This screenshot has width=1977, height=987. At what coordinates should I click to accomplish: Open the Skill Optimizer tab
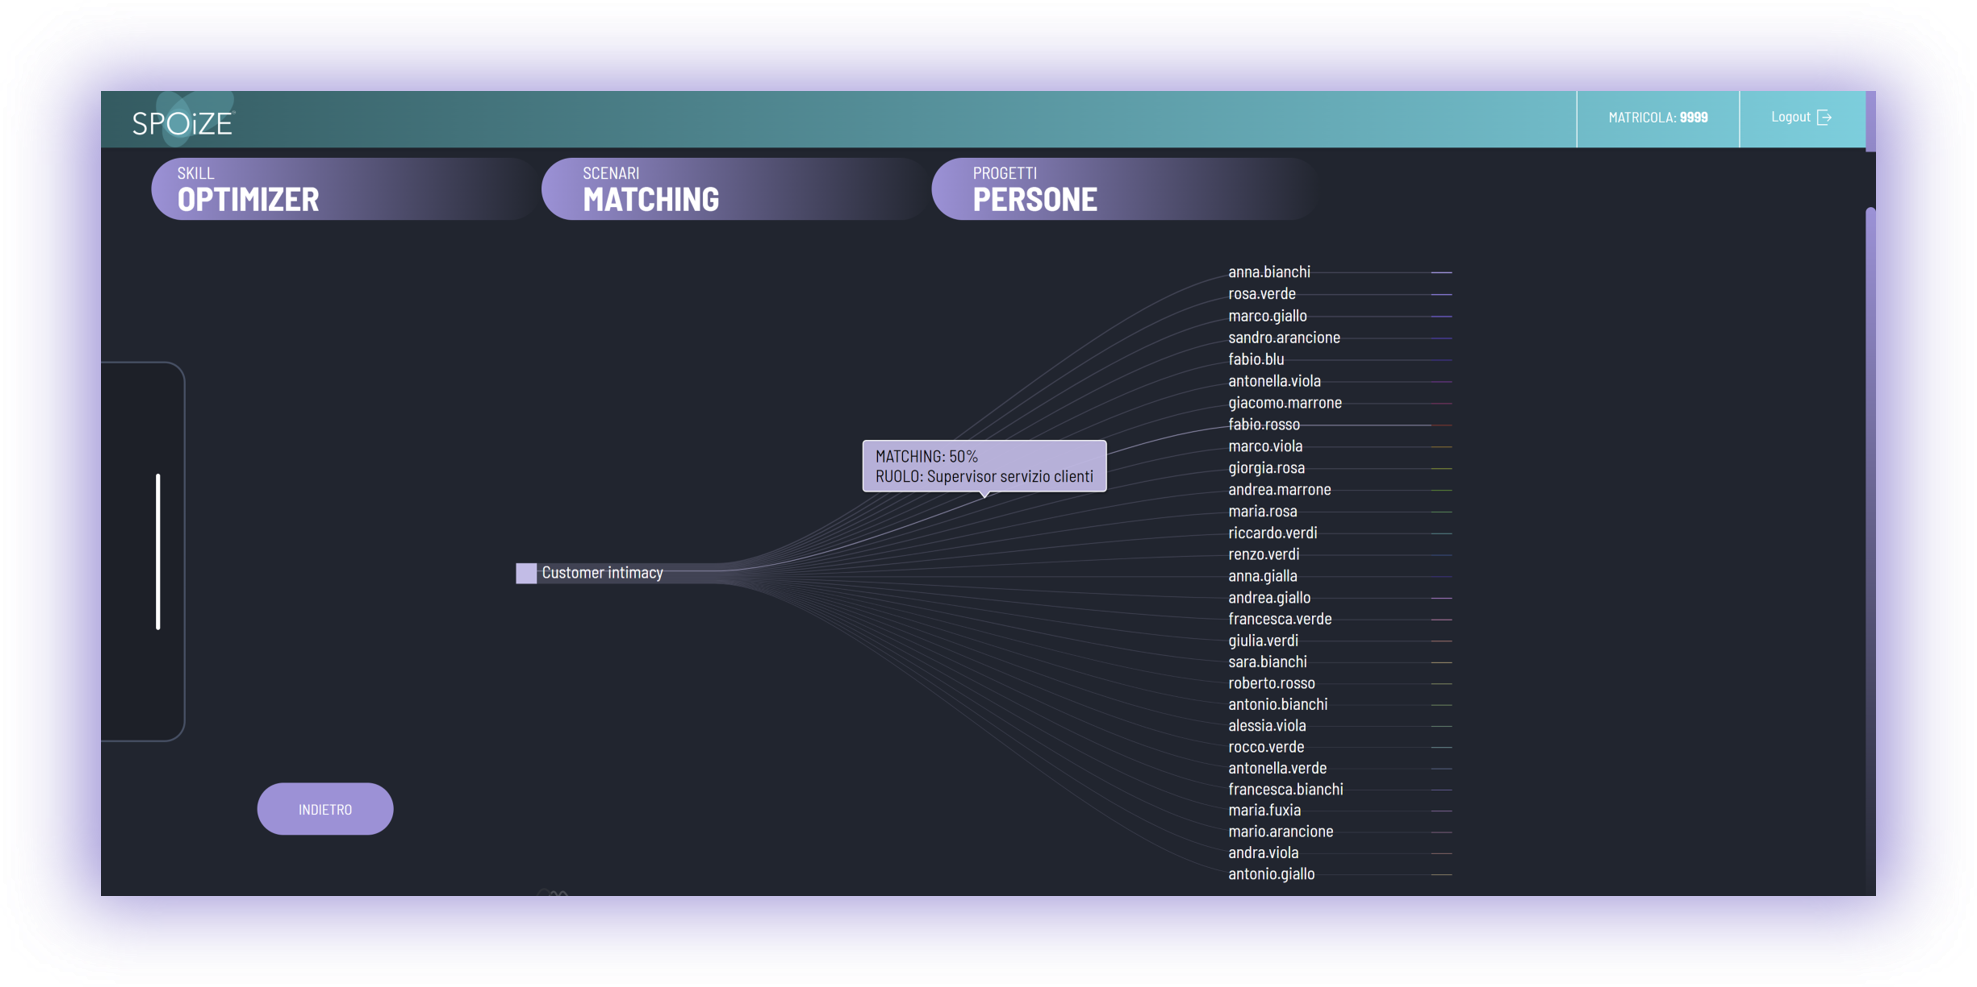tap(342, 189)
